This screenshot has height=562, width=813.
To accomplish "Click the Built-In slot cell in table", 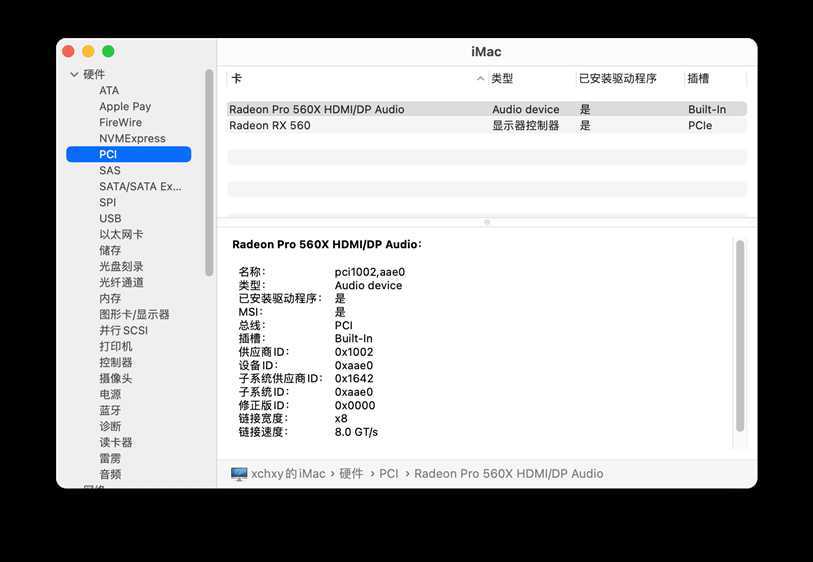I will click(707, 109).
